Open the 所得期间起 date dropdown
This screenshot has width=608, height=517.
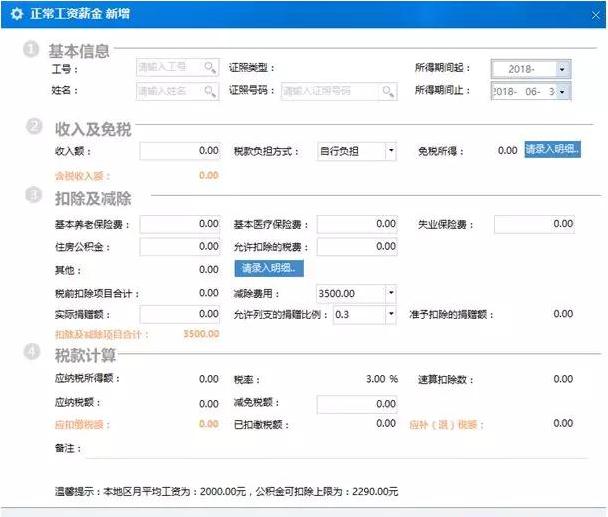(x=562, y=69)
